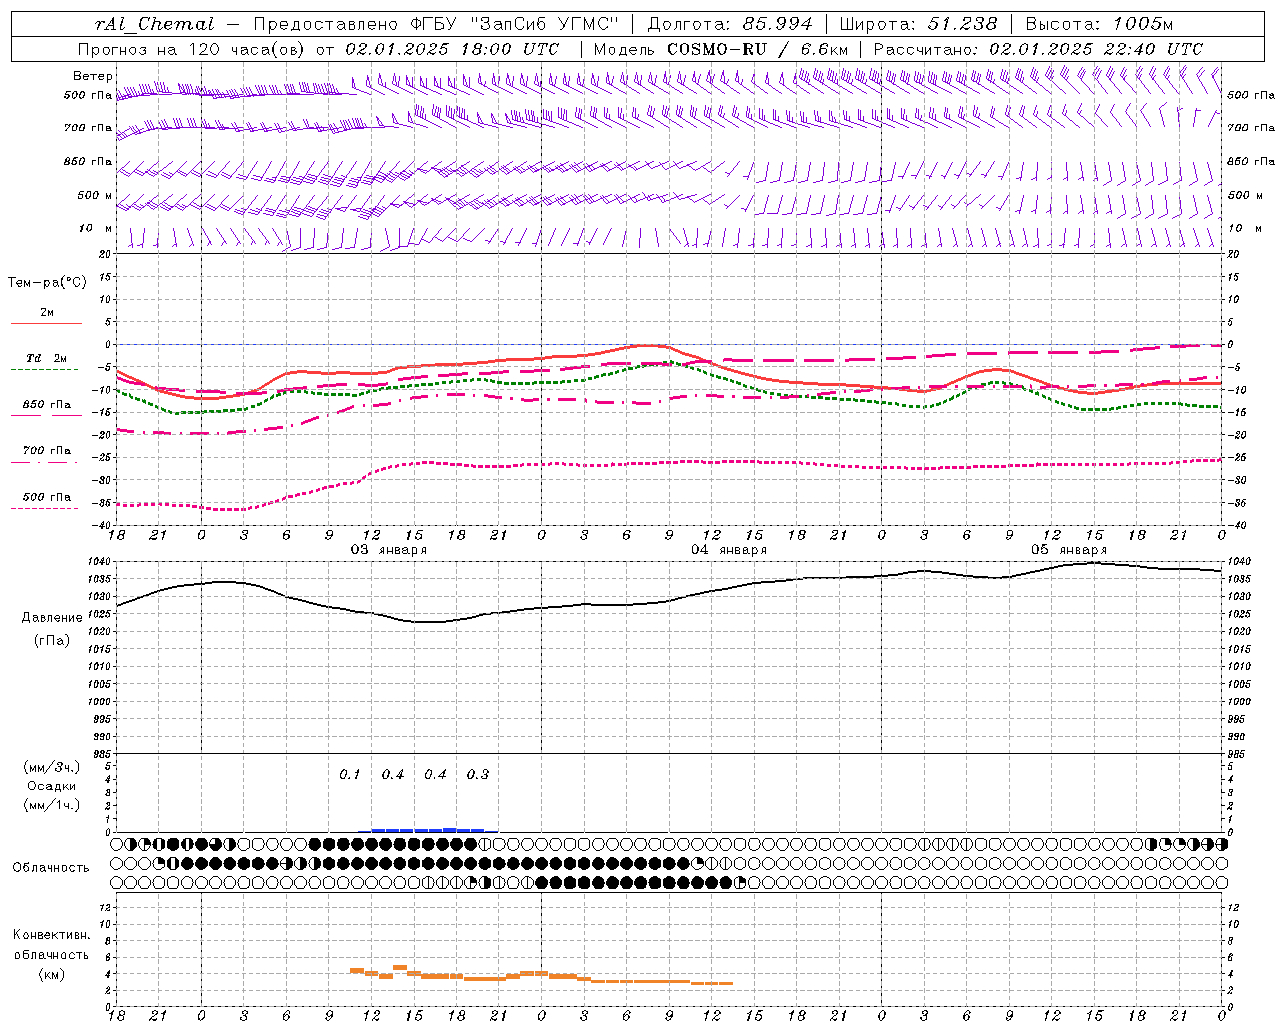This screenshot has width=1280, height=1024.
Task: Select the 0.3 precipitation amount
Action: [478, 774]
